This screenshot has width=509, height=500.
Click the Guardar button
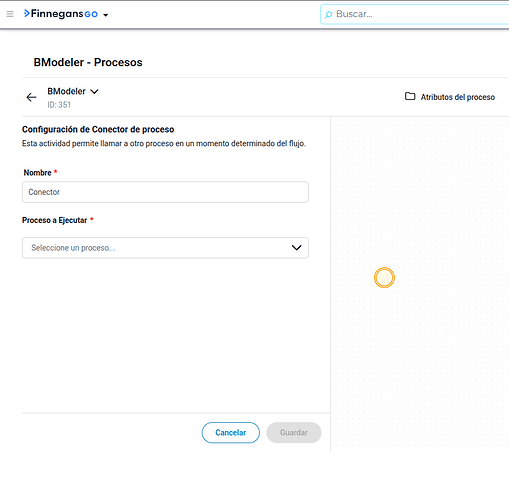coord(294,433)
